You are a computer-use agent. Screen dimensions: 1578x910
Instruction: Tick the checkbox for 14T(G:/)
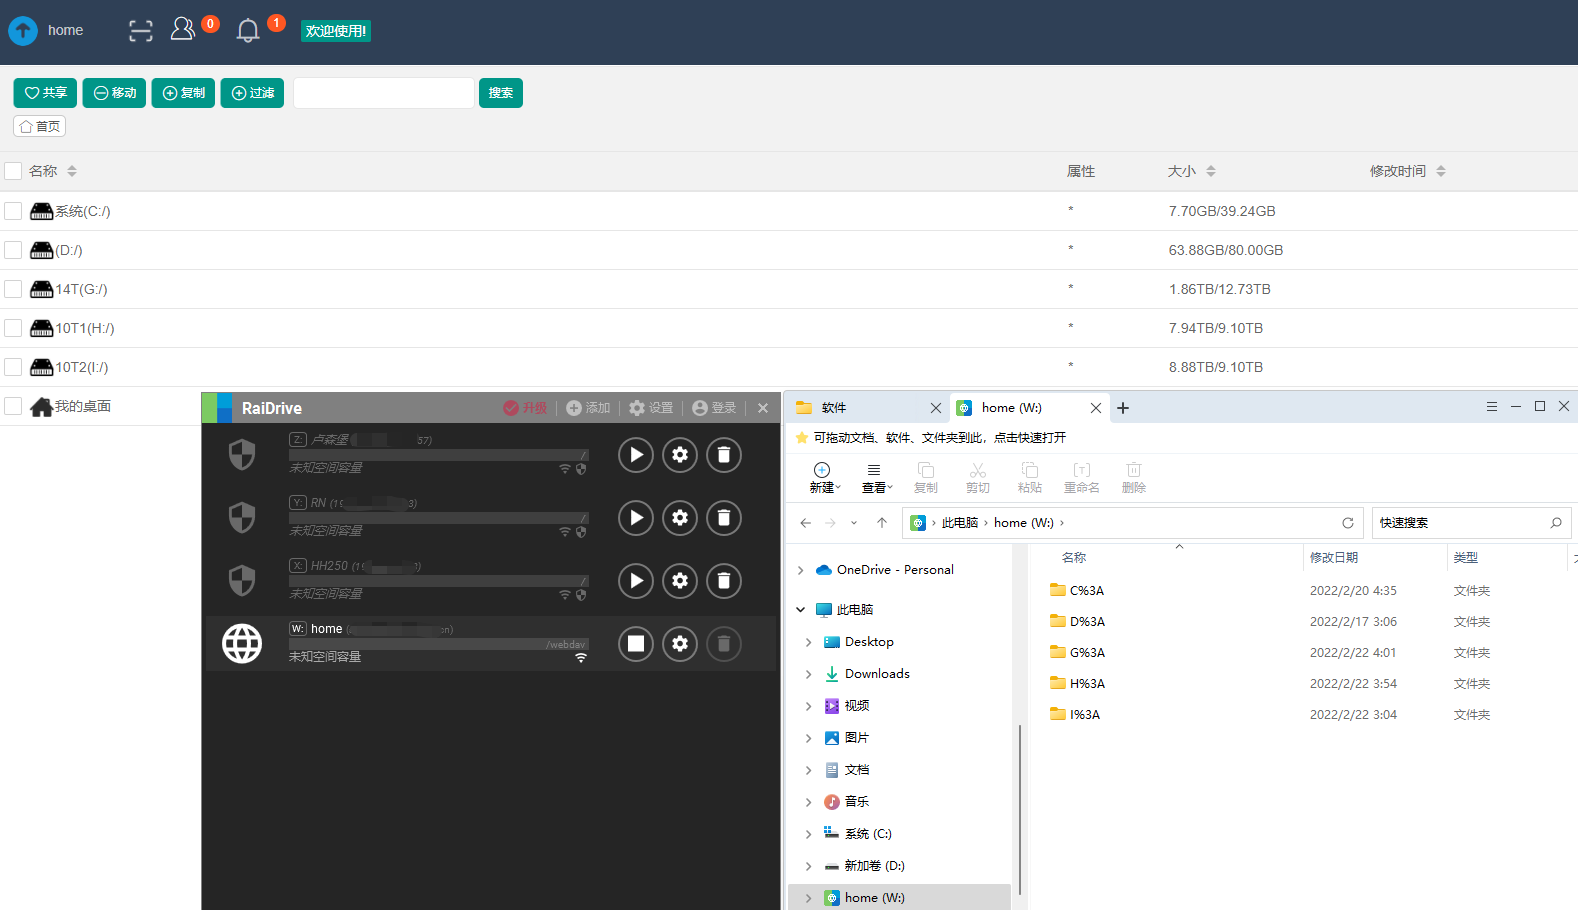pos(13,289)
